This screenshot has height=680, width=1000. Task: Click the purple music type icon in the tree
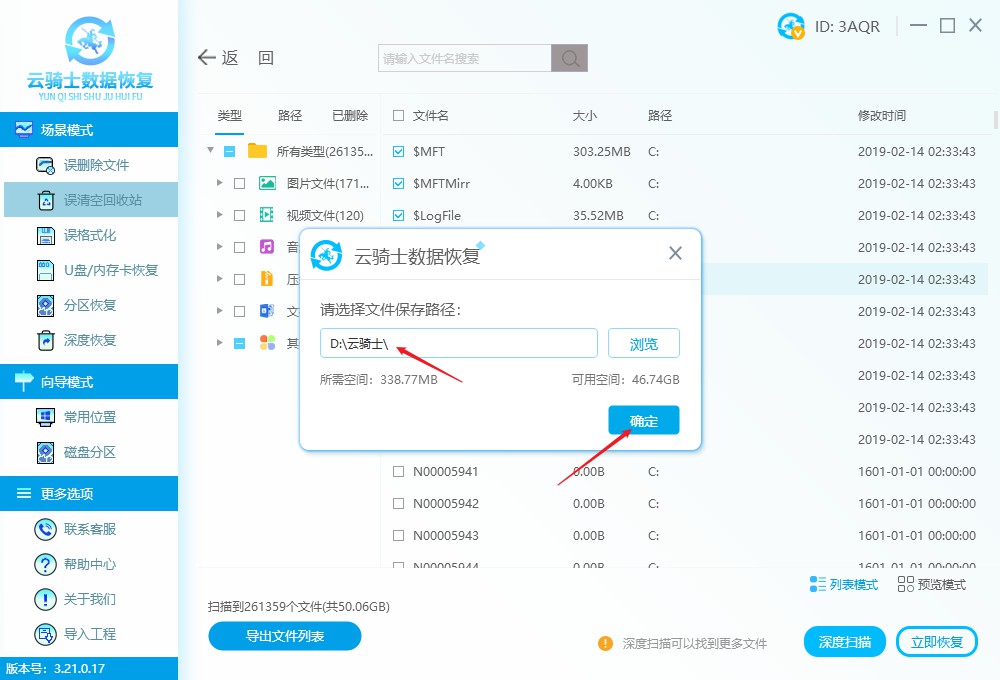tap(267, 247)
